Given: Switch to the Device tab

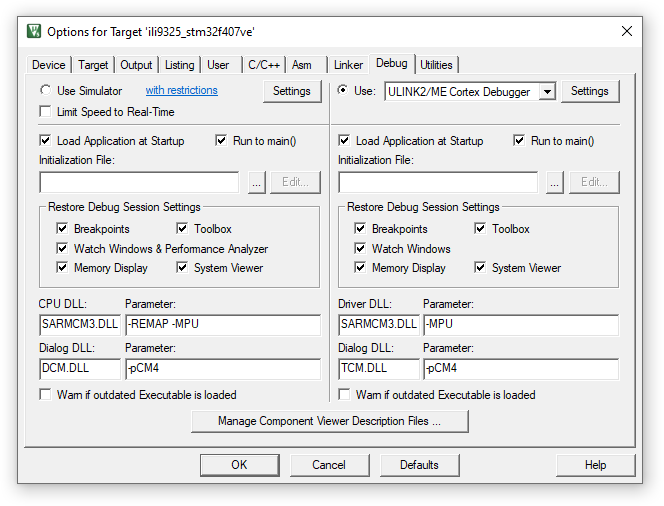Looking at the screenshot, I should tap(49, 65).
